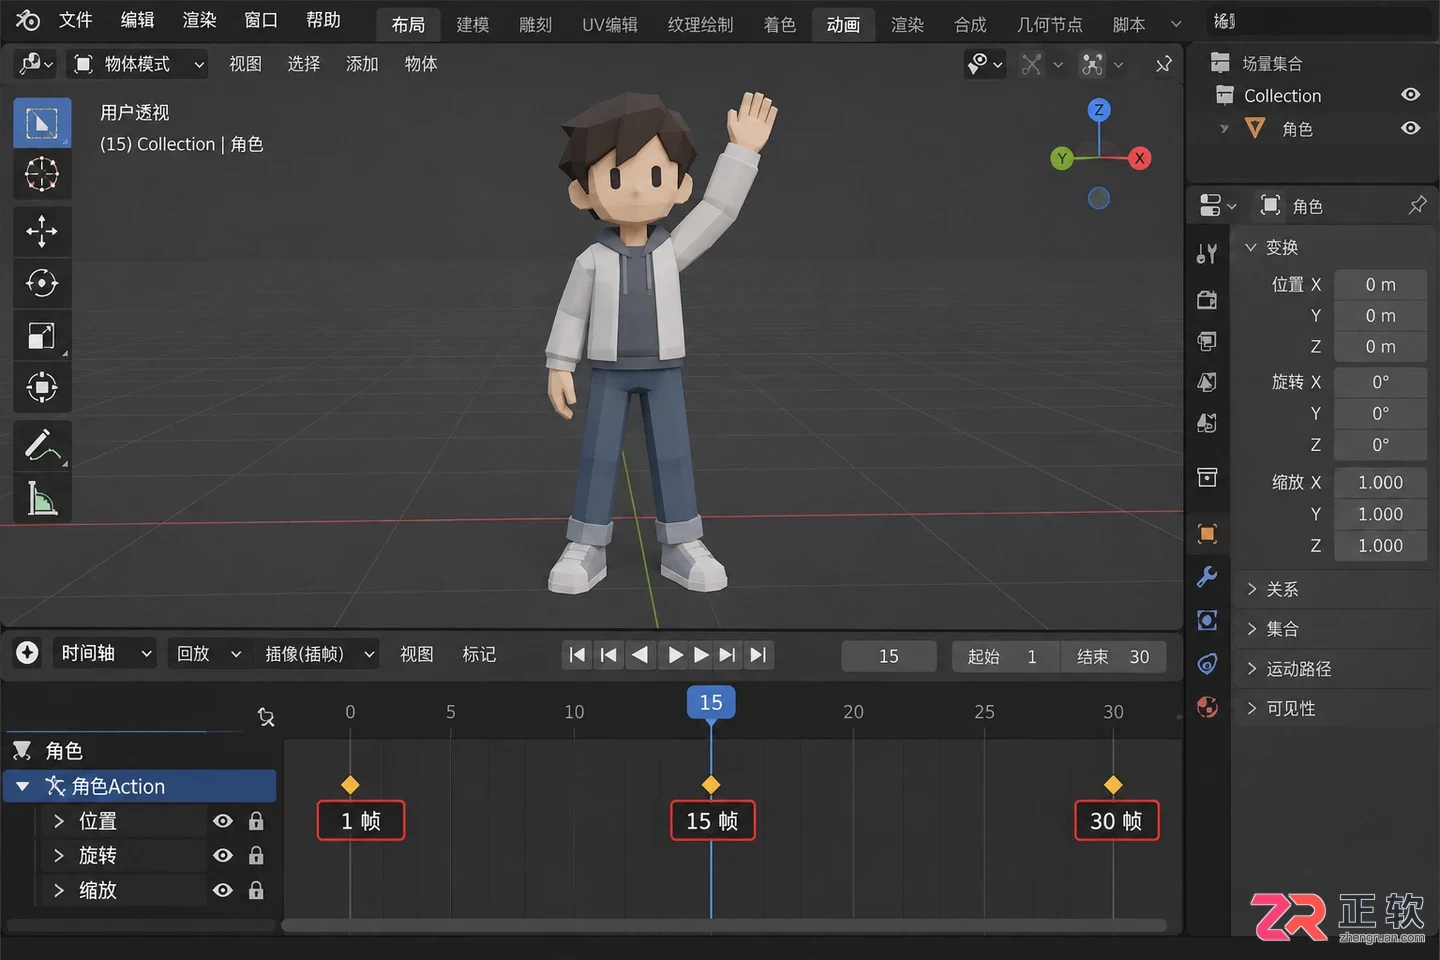This screenshot has height=960, width=1440.
Task: Switch to the 建模 workspace tab
Action: (473, 24)
